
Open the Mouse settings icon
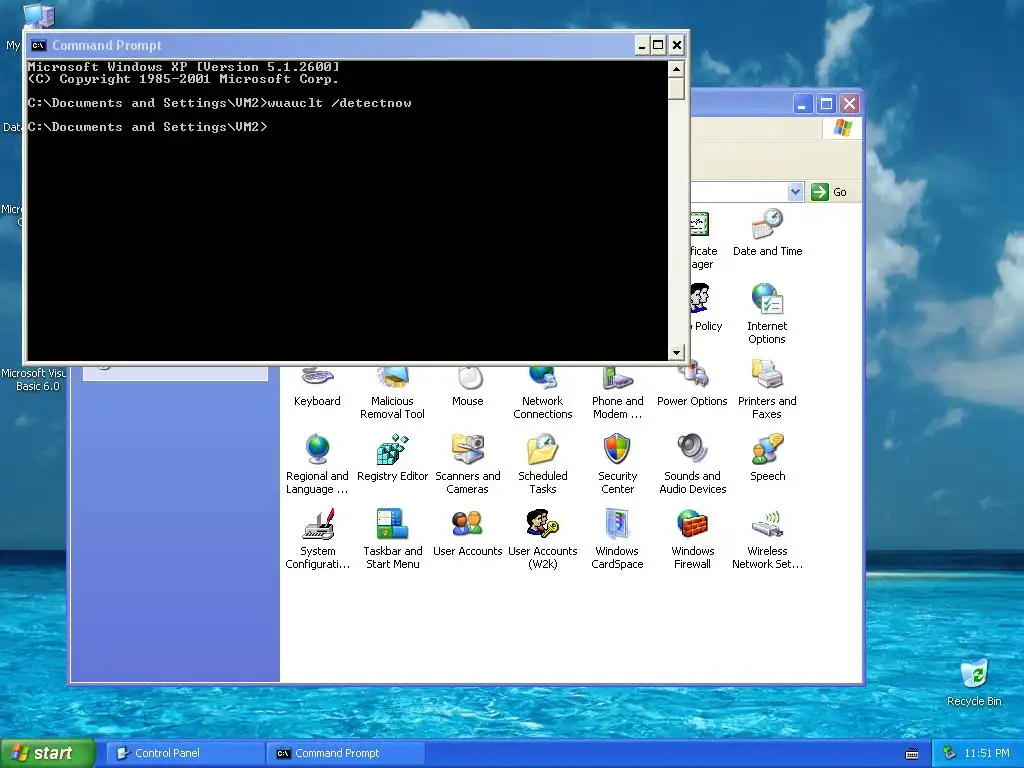[x=468, y=387]
